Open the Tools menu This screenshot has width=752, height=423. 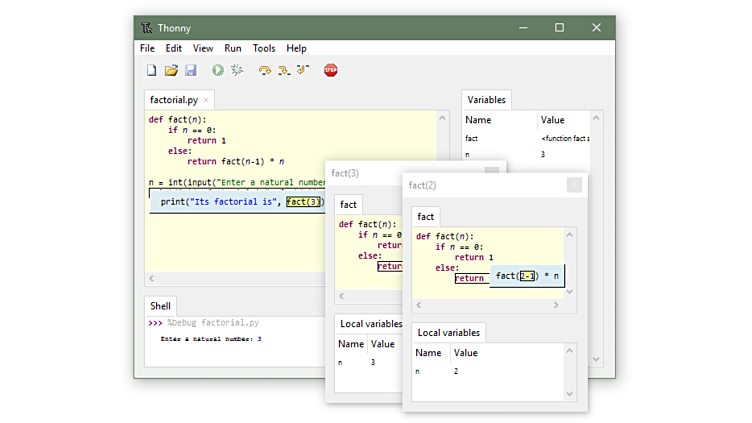click(x=264, y=48)
